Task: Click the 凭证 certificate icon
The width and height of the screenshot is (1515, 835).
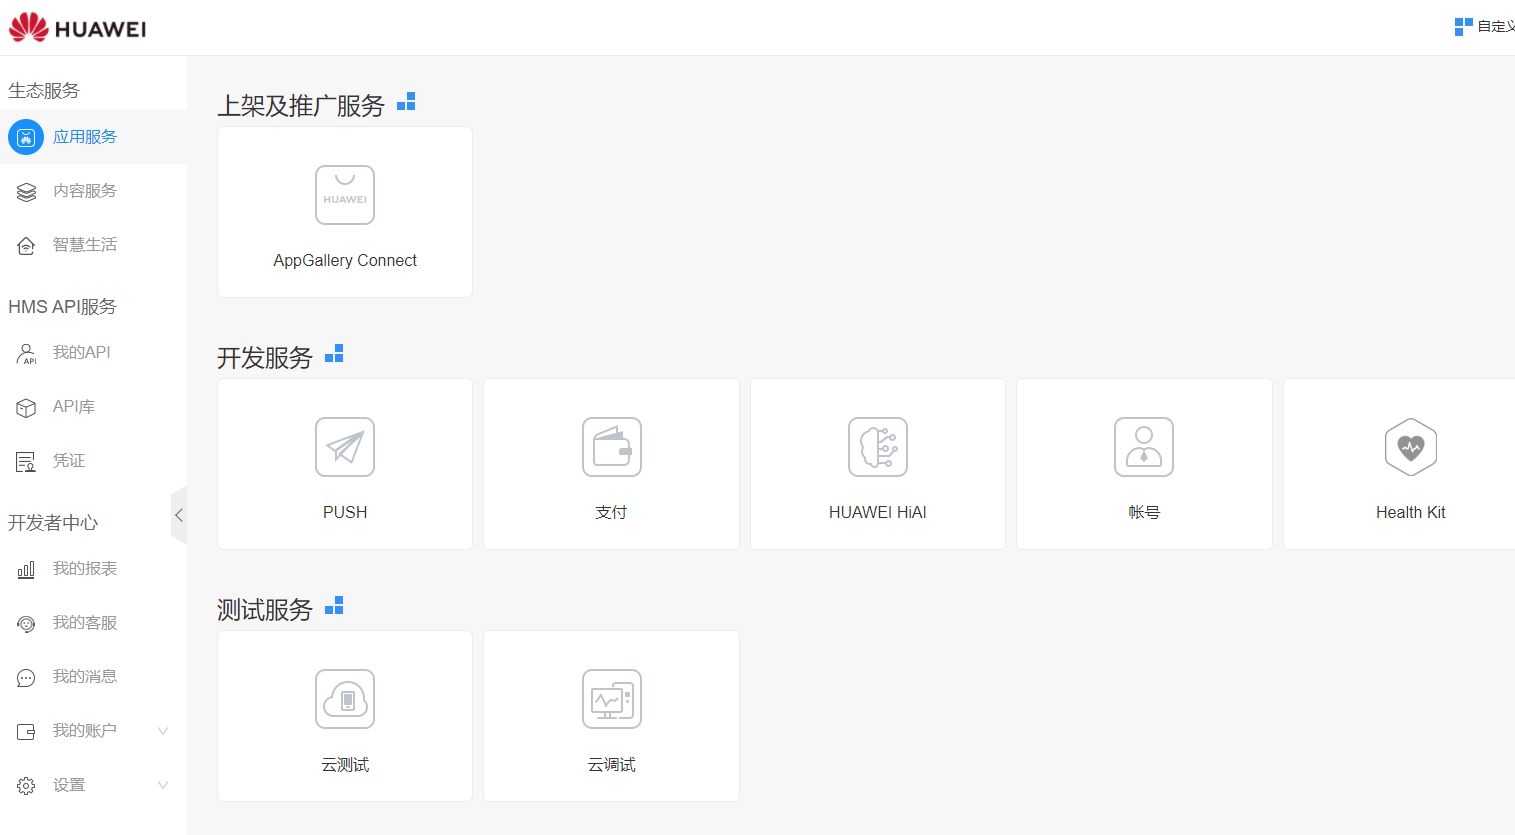Action: (x=26, y=461)
